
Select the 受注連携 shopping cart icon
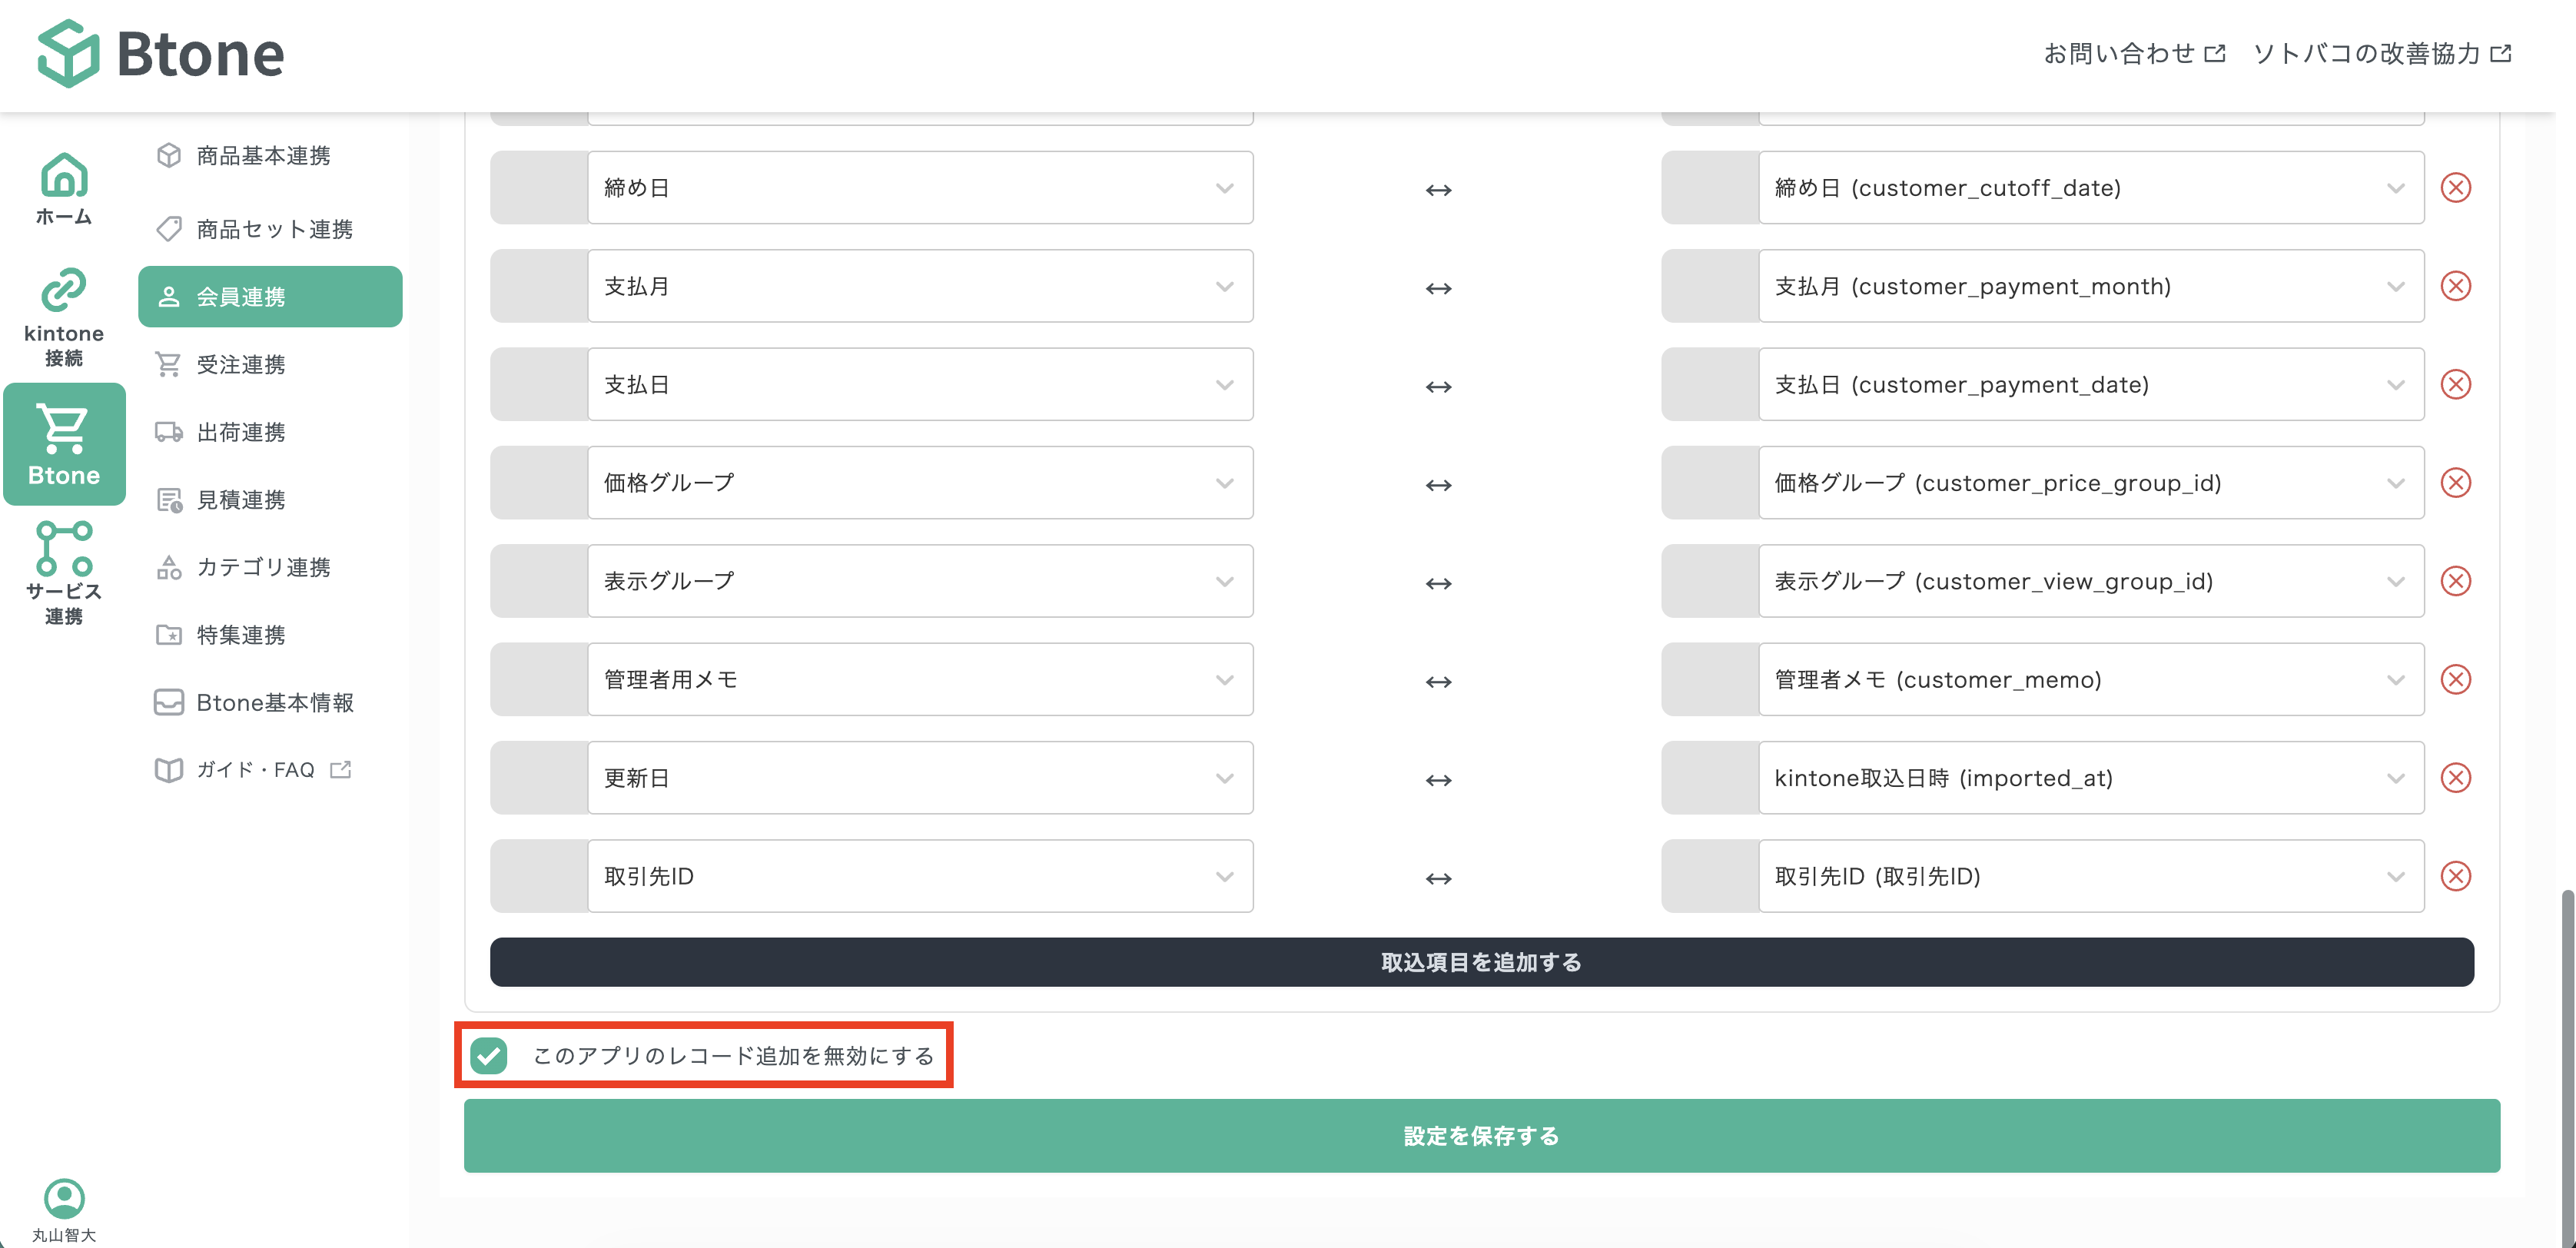pos(168,364)
